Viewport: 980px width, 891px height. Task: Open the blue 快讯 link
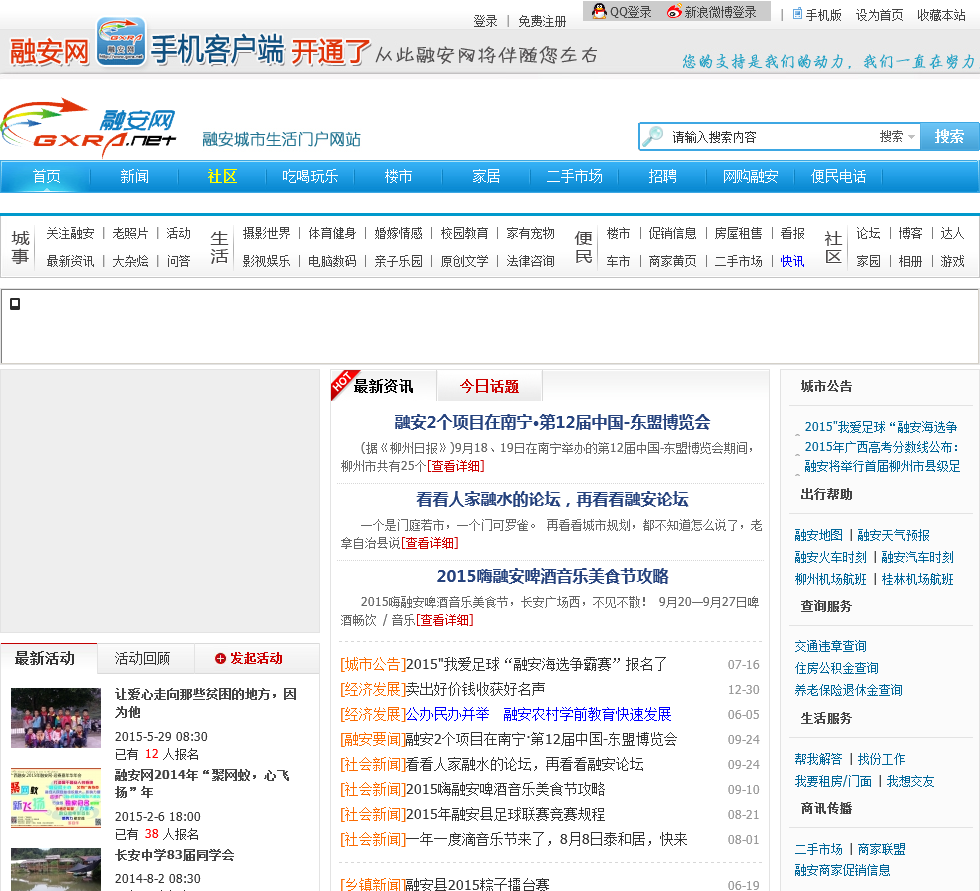tap(792, 261)
